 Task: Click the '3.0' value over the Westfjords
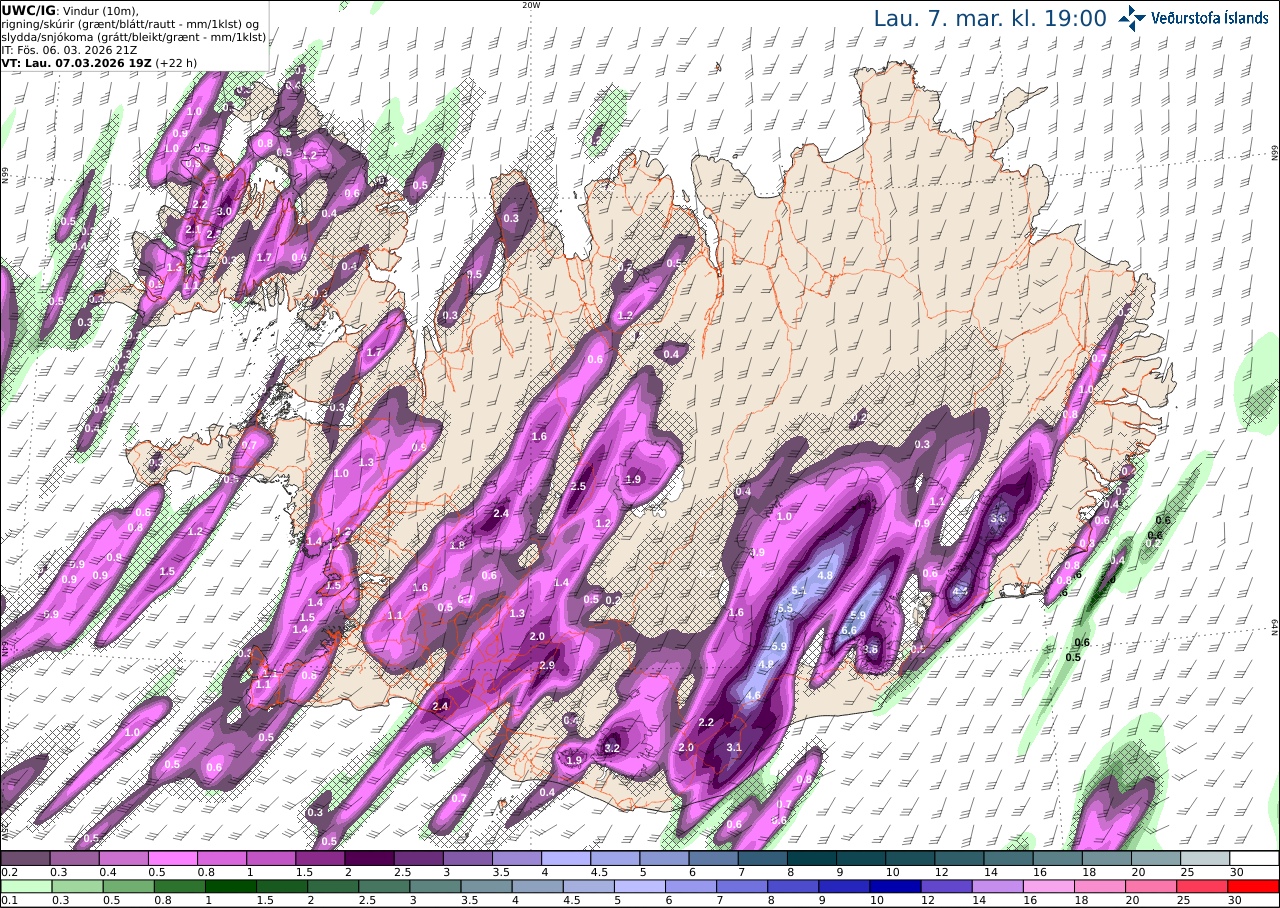pyautogui.click(x=224, y=211)
